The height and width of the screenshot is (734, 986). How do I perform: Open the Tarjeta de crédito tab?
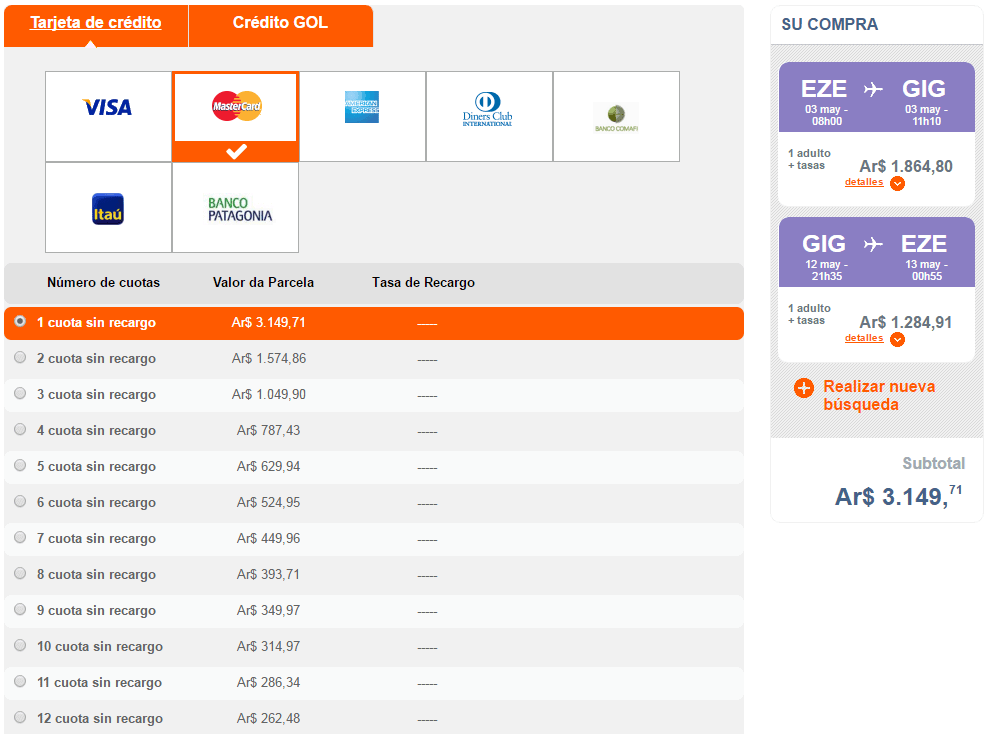click(x=96, y=25)
